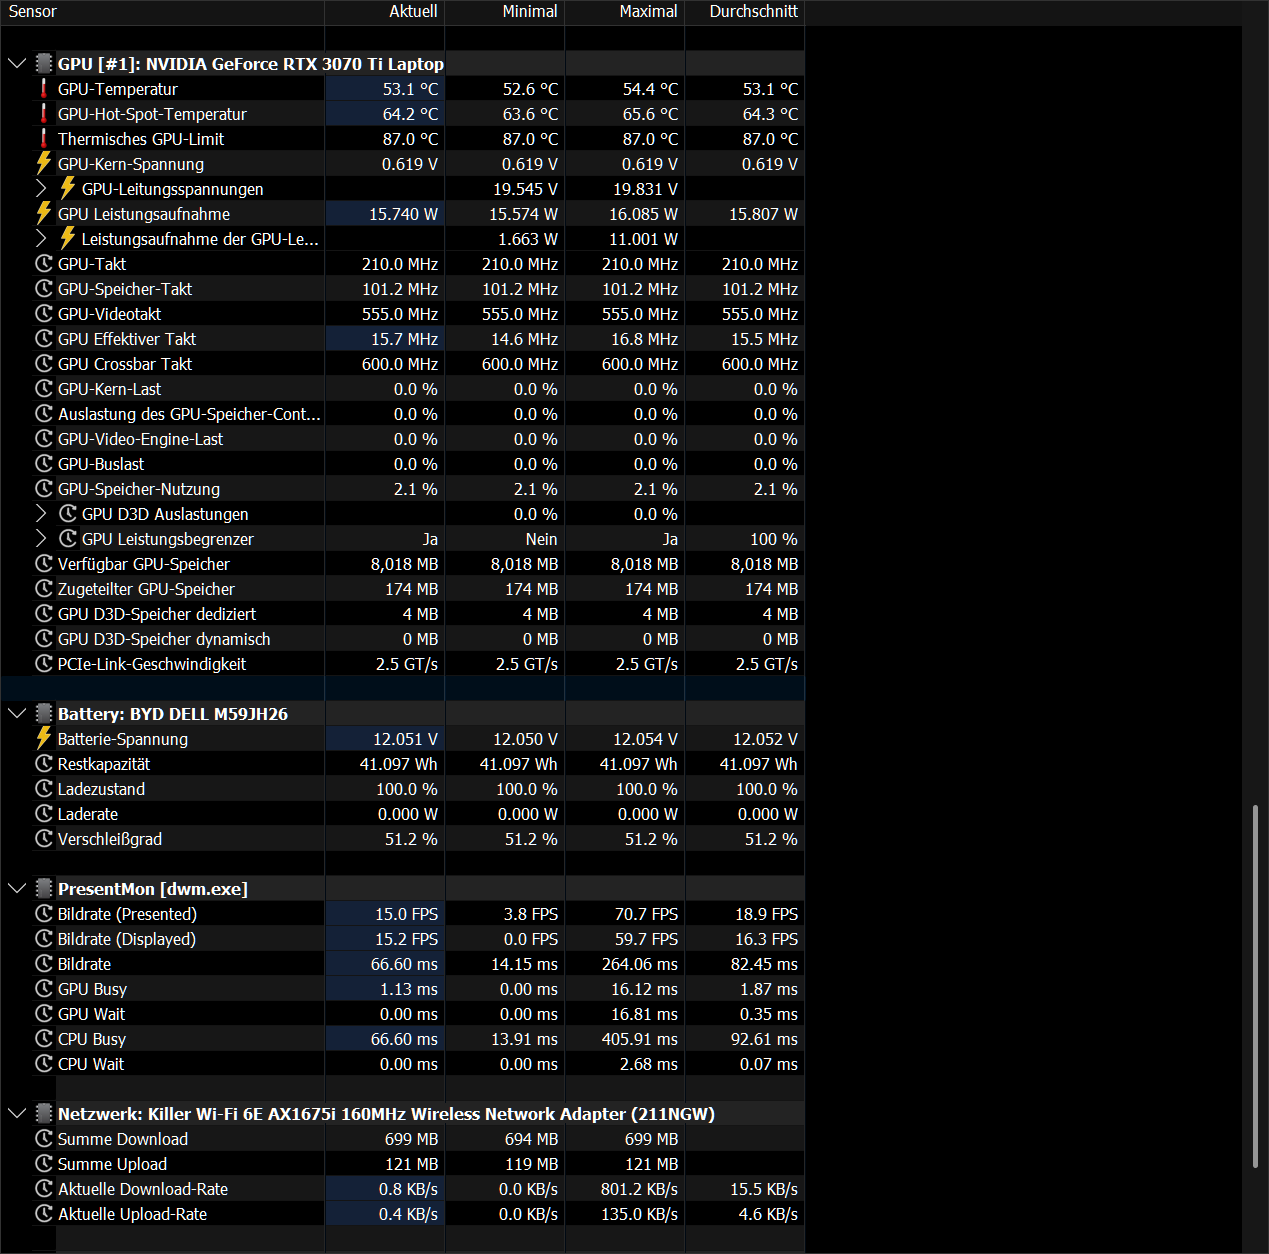Click the 15.740 W current power value
1269x1254 pixels.
403,214
